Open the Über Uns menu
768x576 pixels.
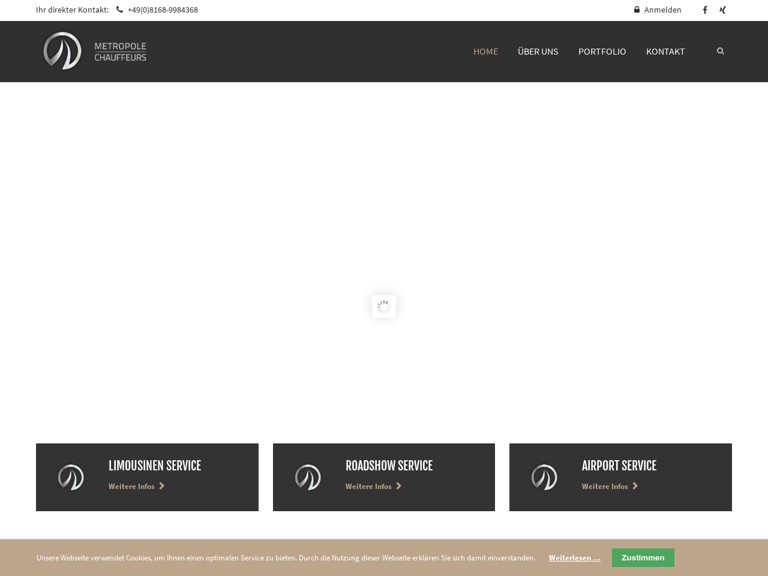pyautogui.click(x=538, y=51)
